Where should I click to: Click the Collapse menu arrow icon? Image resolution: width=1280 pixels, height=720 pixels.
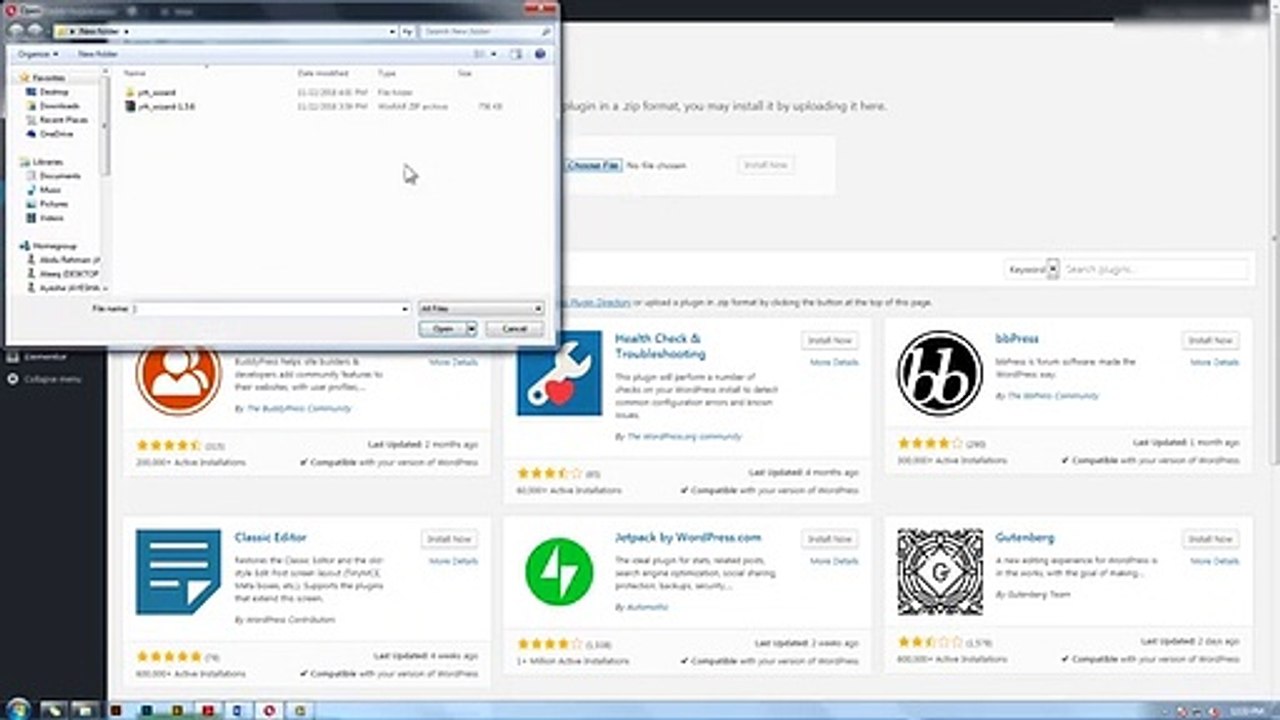point(13,379)
